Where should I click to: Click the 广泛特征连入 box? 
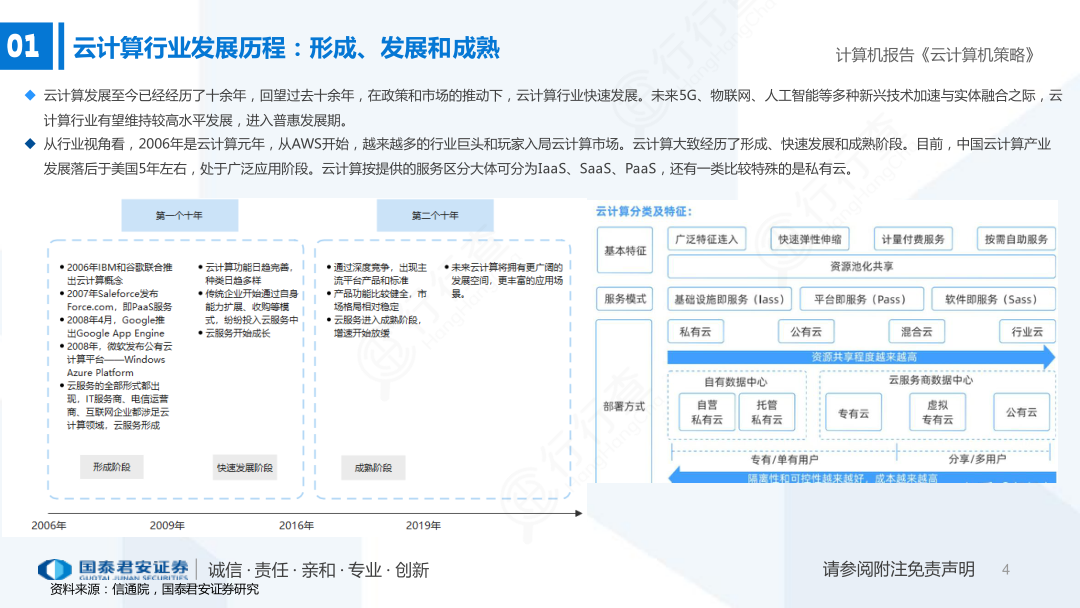pyautogui.click(x=707, y=239)
